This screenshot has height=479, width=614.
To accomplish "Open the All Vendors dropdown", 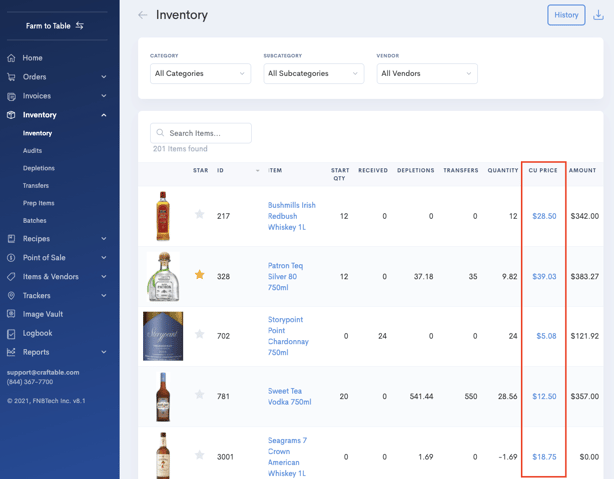I will pos(426,73).
